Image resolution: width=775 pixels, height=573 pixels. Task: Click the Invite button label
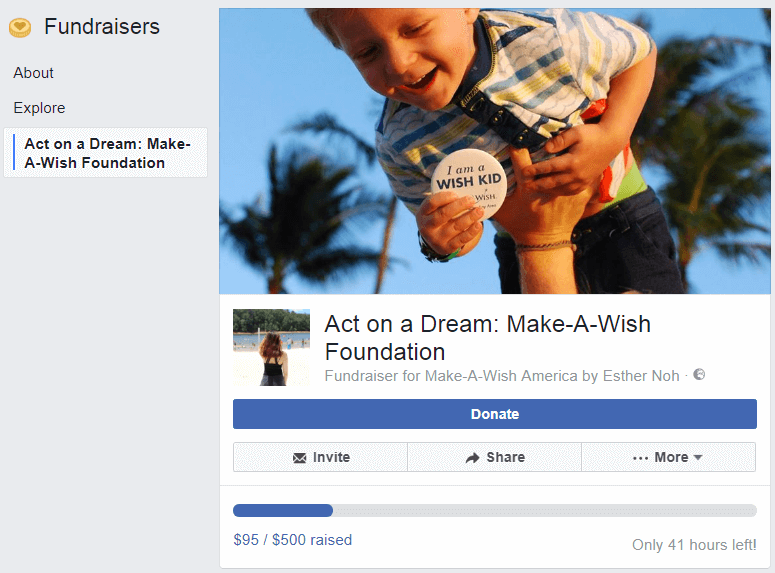331,457
